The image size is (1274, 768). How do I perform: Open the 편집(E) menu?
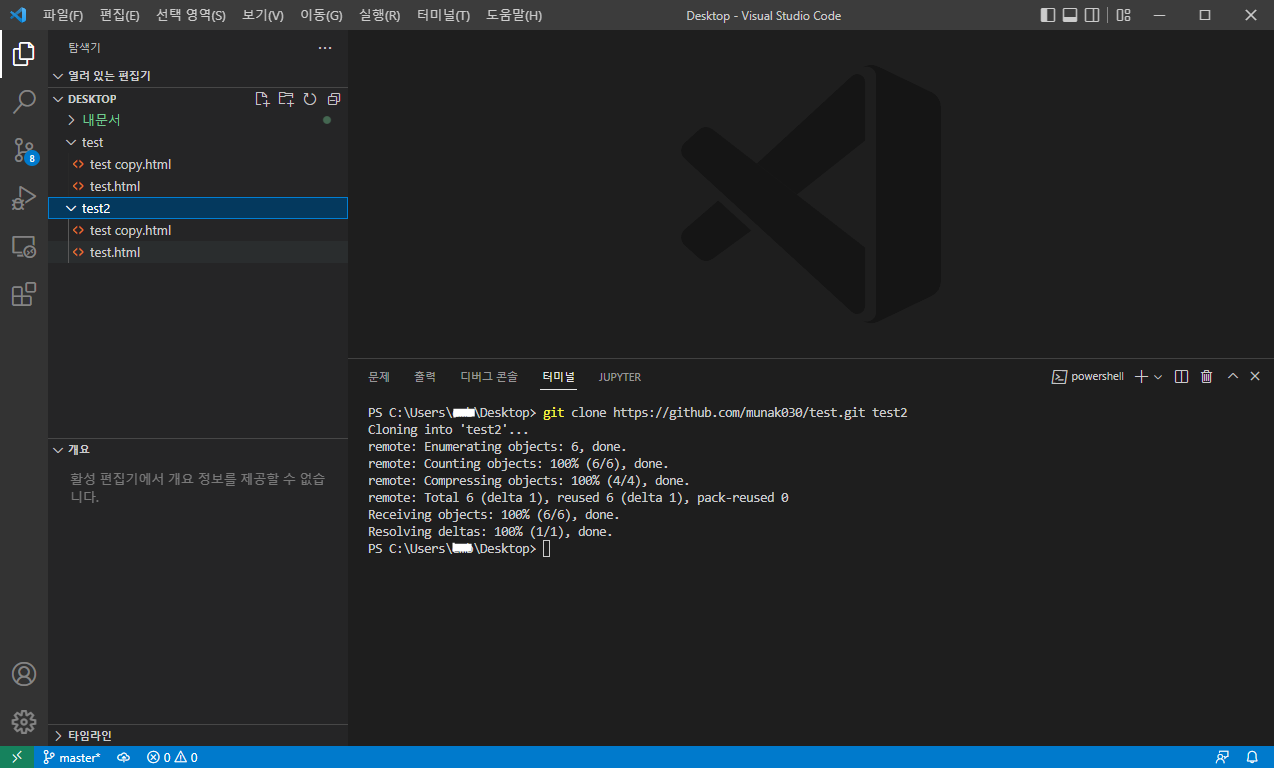[120, 15]
